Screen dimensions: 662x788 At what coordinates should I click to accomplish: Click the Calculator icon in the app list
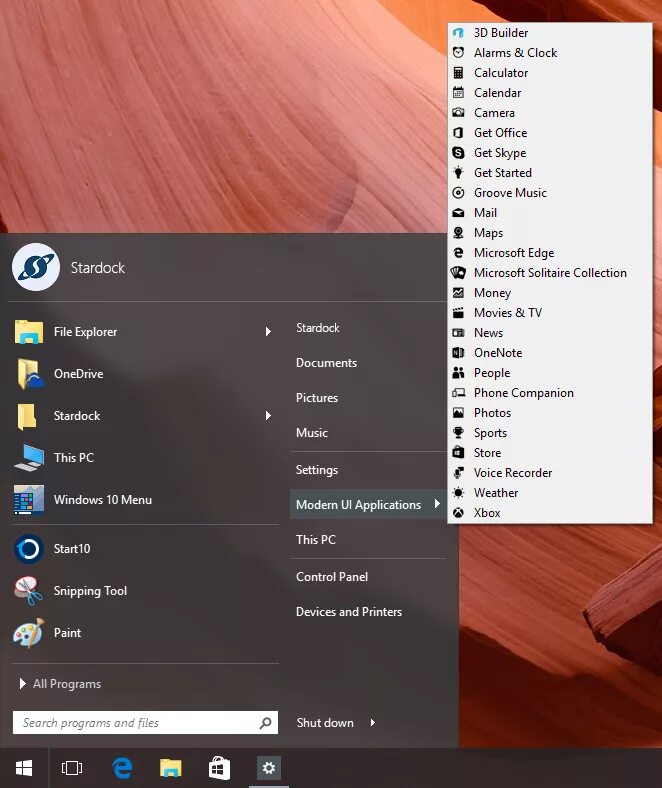(458, 72)
